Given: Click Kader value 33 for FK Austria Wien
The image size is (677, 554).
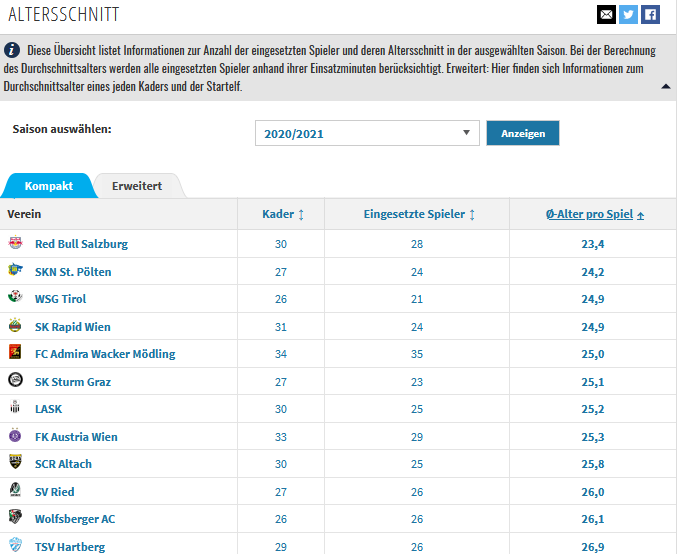Looking at the screenshot, I should (x=281, y=437).
